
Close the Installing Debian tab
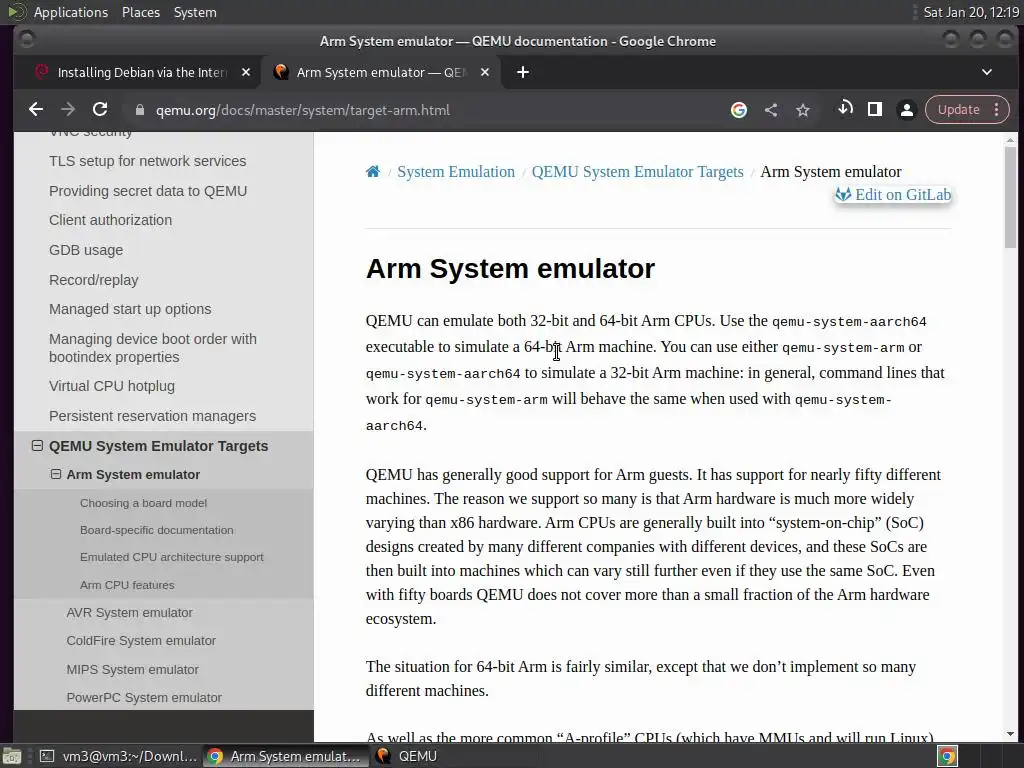point(246,72)
